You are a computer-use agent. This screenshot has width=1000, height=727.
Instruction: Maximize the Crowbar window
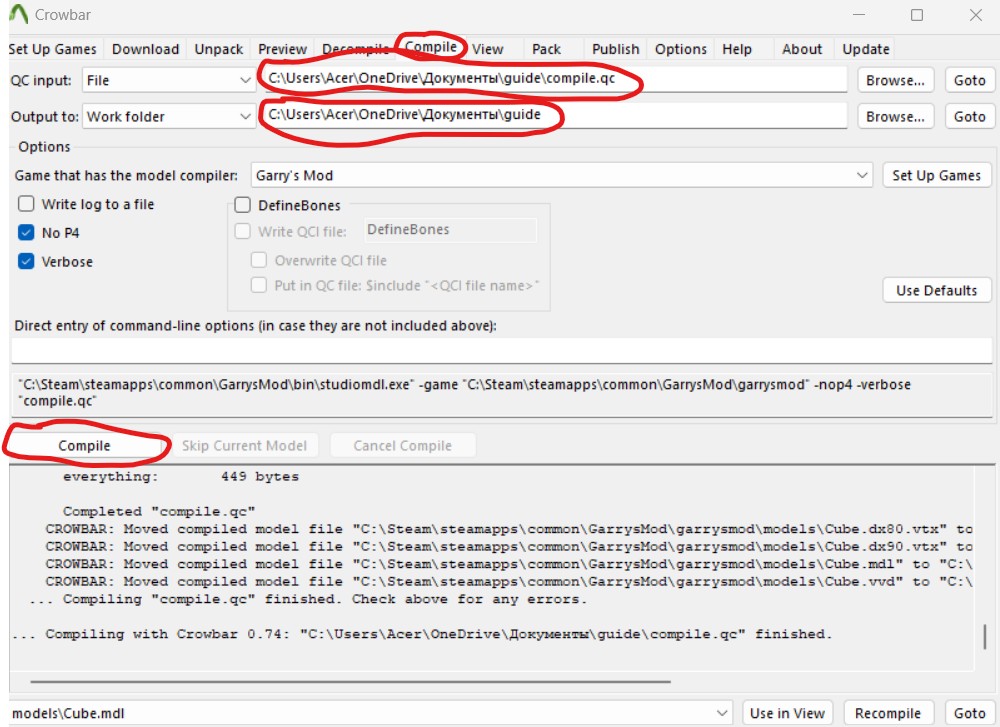pos(916,15)
